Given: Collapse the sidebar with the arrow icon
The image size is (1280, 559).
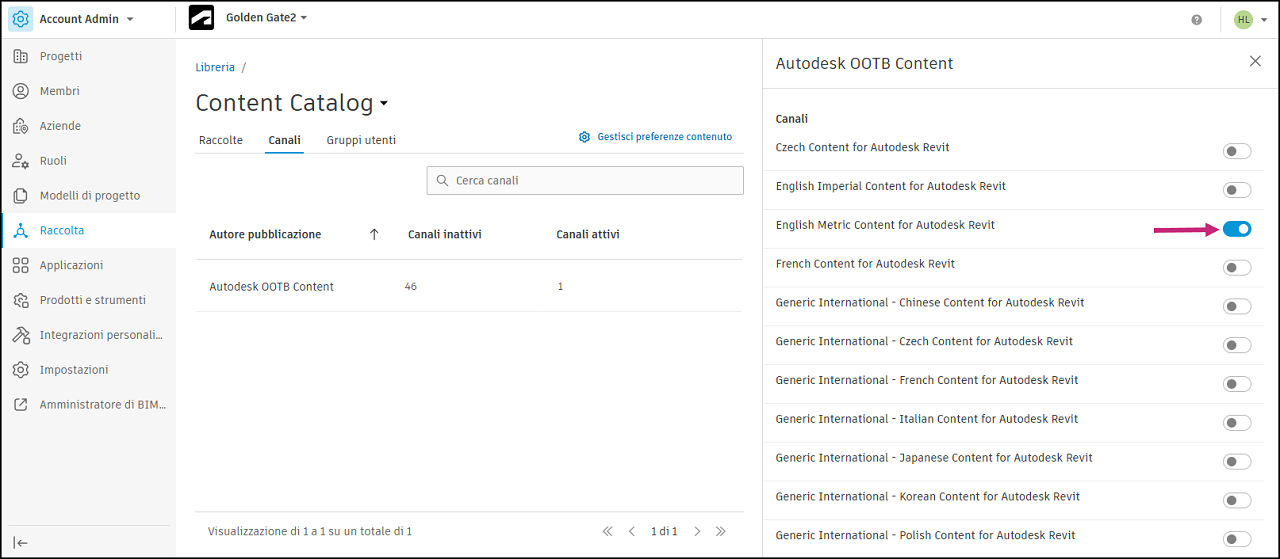Looking at the screenshot, I should 20,542.
